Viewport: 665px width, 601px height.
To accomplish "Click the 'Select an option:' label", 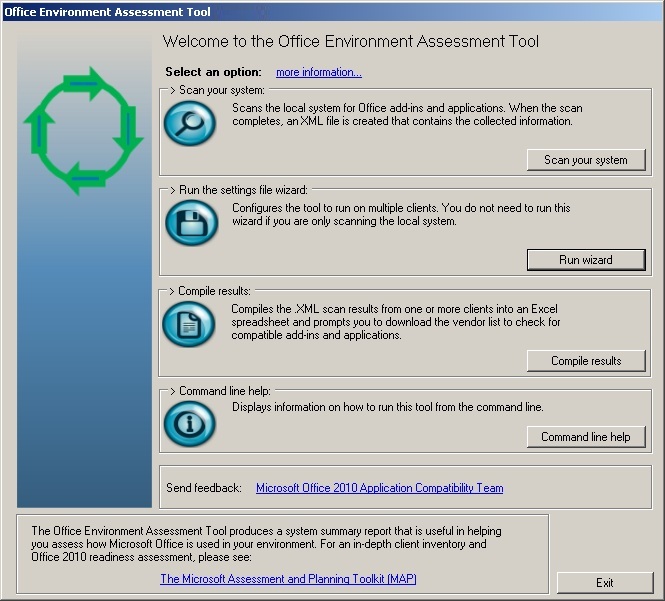I will [213, 72].
